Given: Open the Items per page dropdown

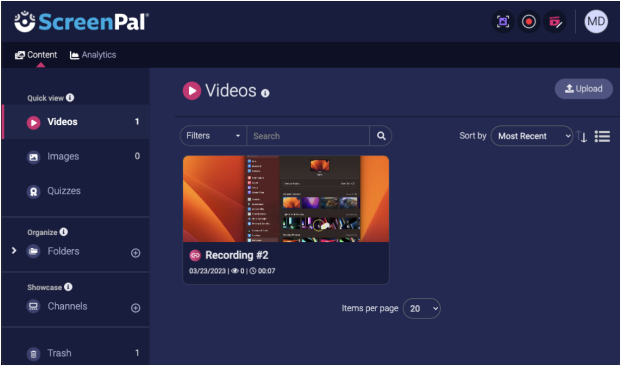Looking at the screenshot, I should 422,308.
